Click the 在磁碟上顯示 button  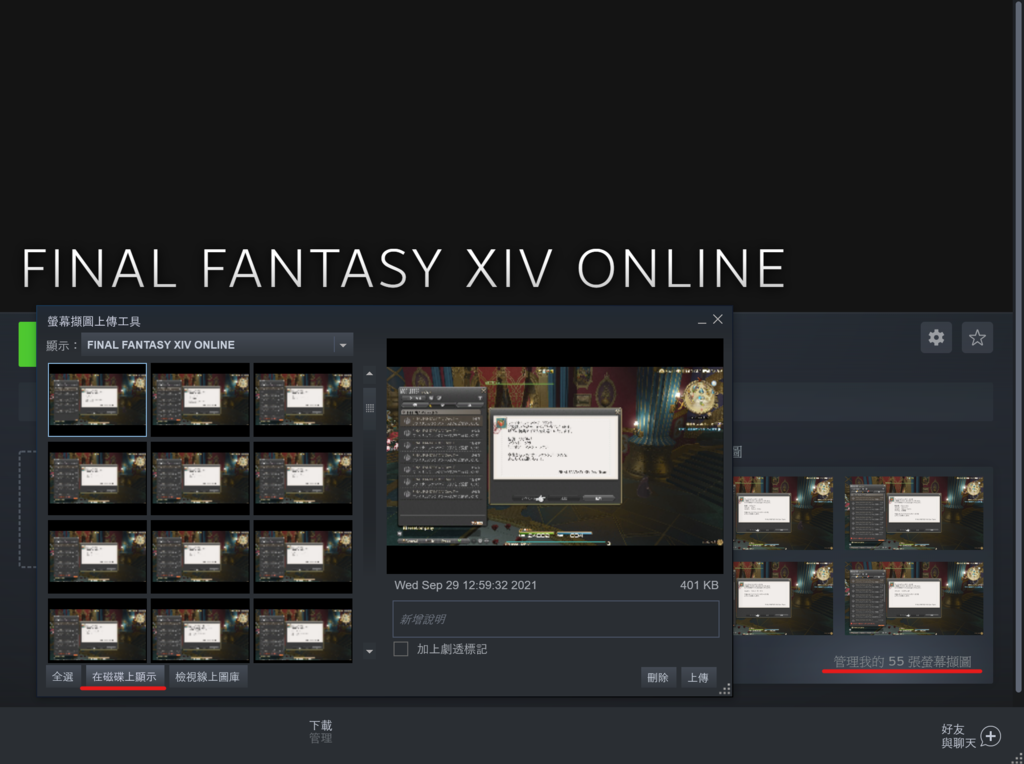[x=124, y=677]
